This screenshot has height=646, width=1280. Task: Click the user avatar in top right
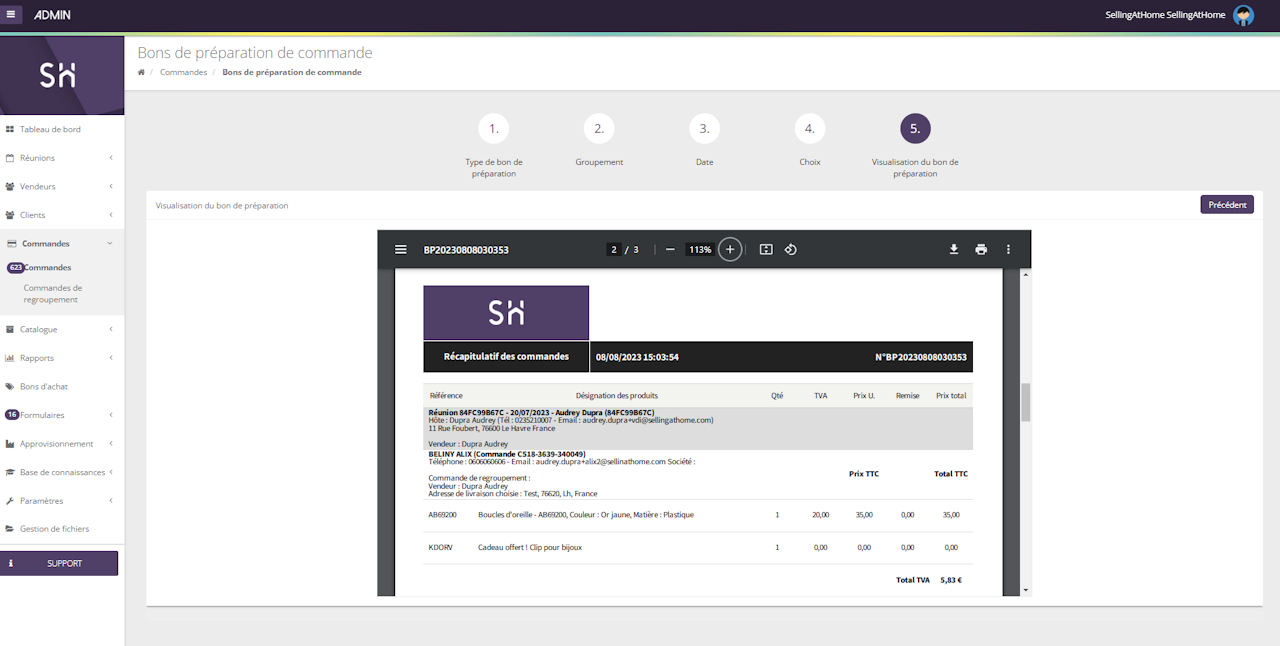coord(1243,15)
